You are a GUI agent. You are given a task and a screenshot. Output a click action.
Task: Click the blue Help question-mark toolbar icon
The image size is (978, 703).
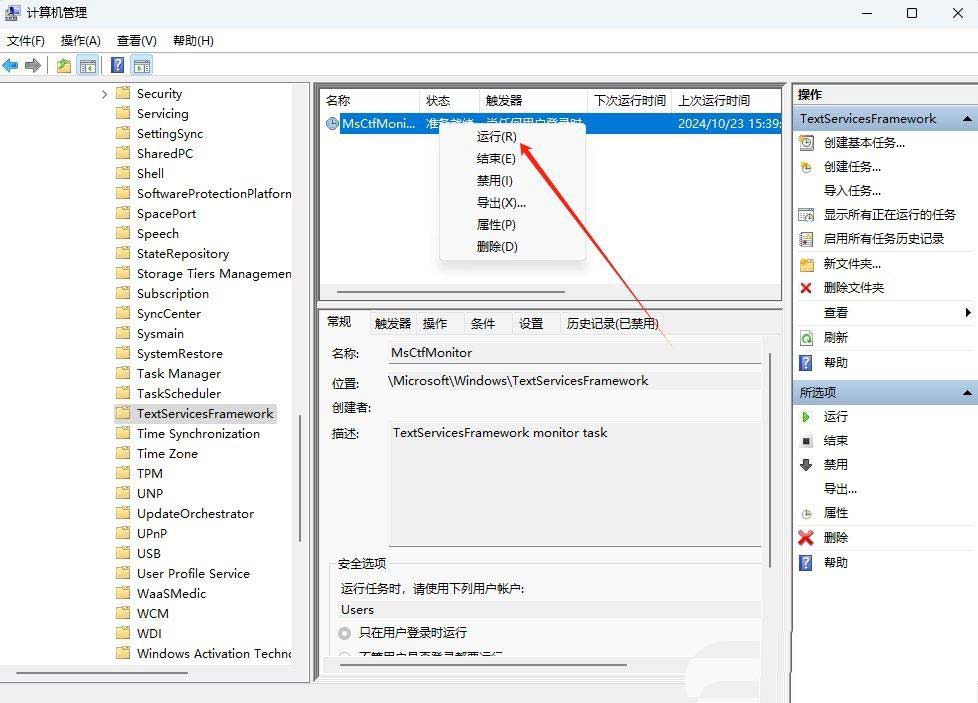[117, 66]
